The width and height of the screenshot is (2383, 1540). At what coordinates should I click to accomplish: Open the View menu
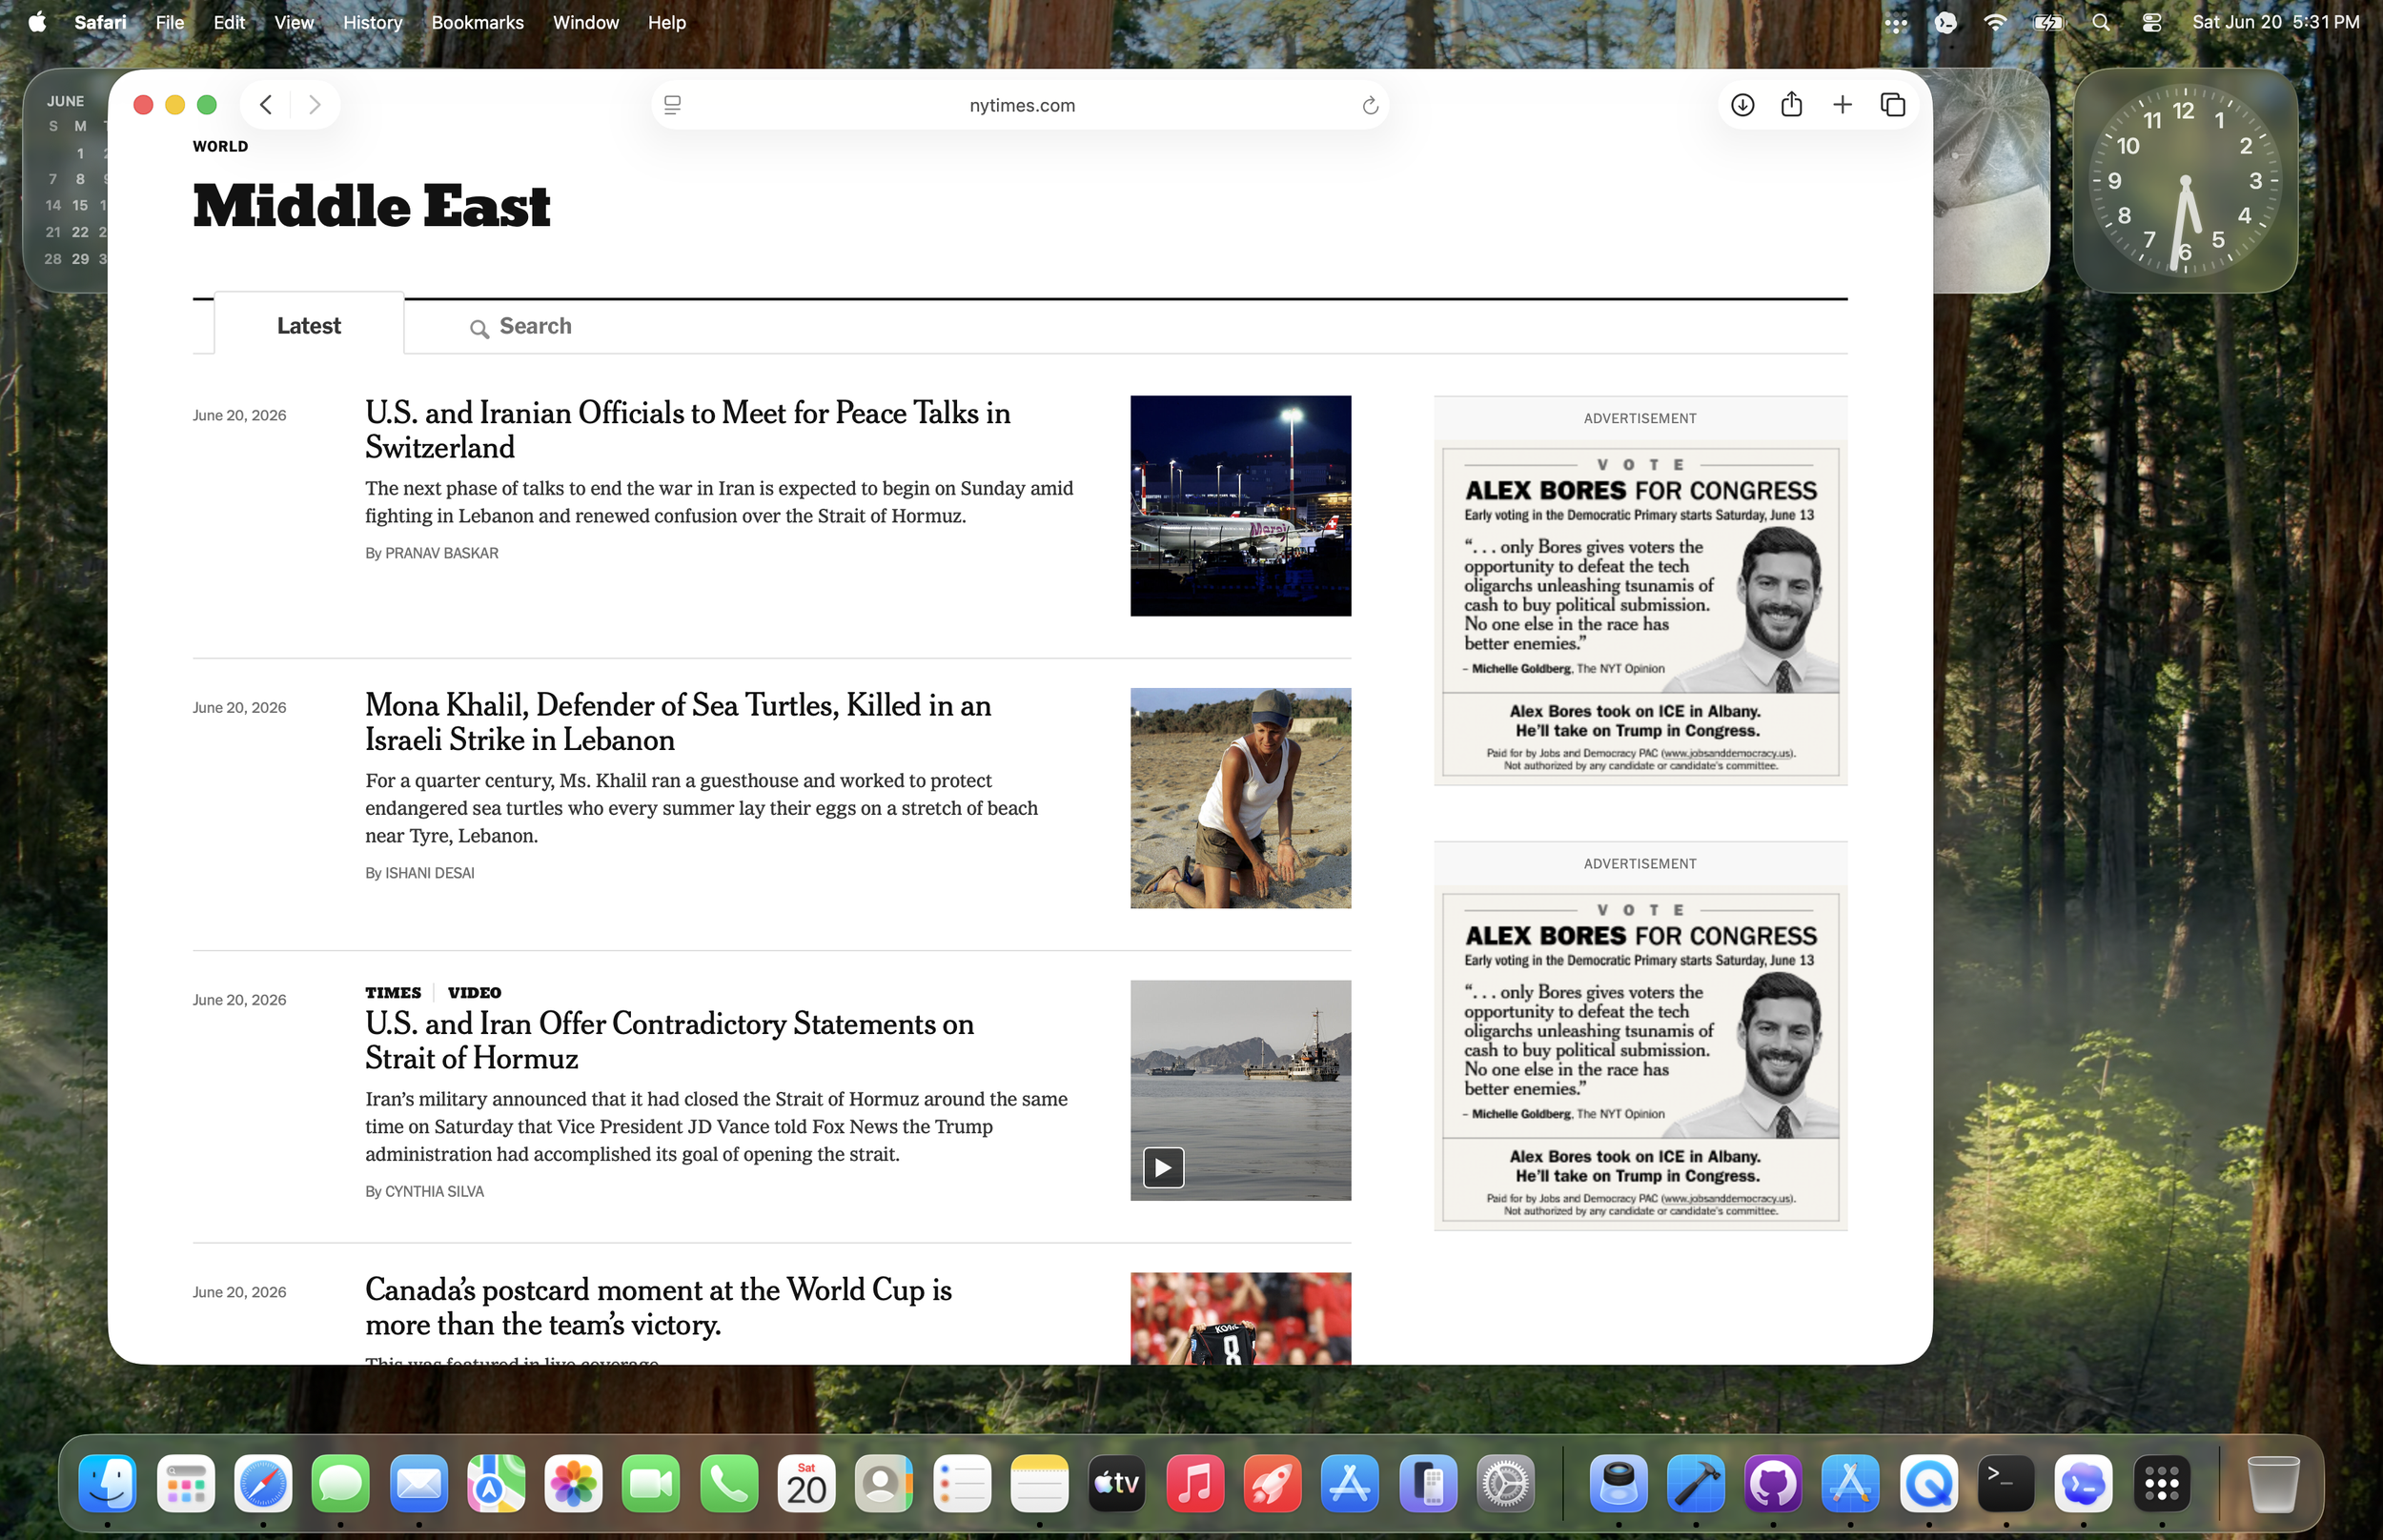[294, 22]
